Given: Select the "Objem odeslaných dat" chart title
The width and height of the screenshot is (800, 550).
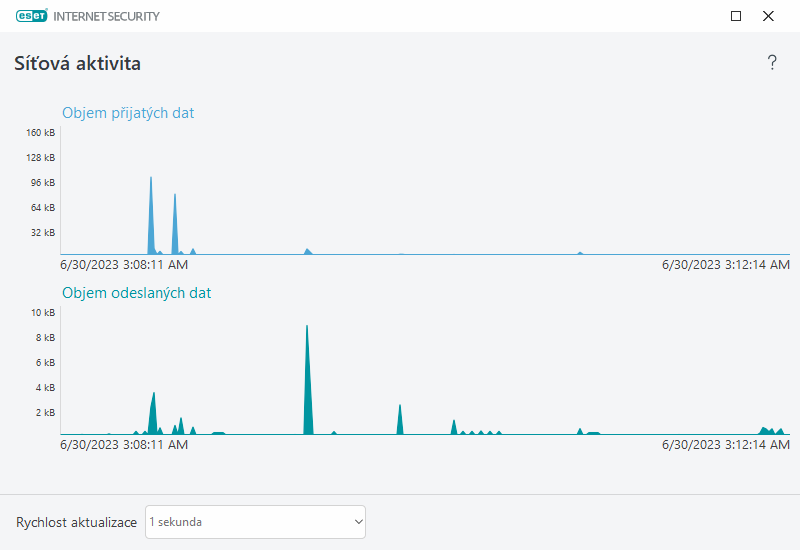Looking at the screenshot, I should pyautogui.click(x=136, y=293).
